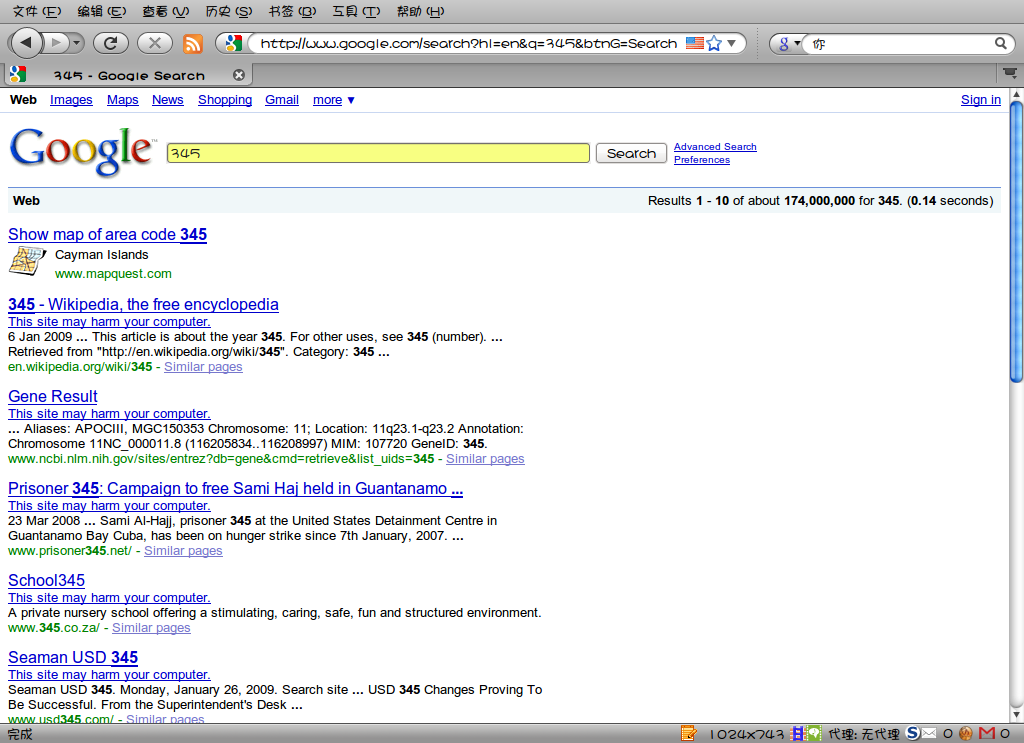
Task: Open the News link in Google nav
Action: click(x=168, y=100)
